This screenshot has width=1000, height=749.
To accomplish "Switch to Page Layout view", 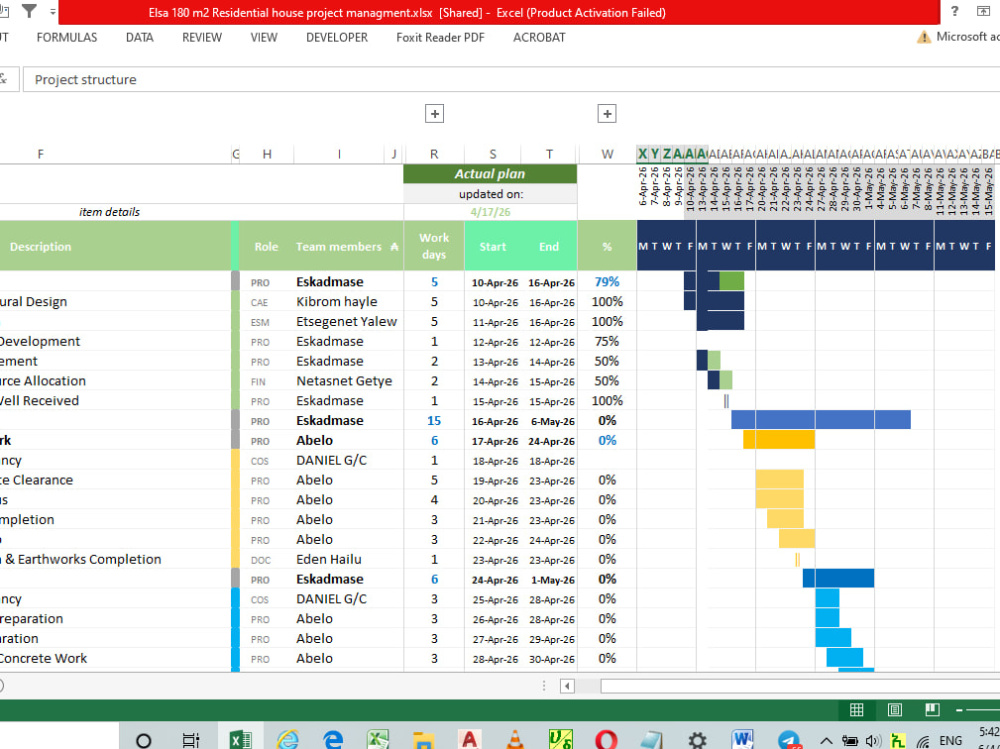I will 895,709.
